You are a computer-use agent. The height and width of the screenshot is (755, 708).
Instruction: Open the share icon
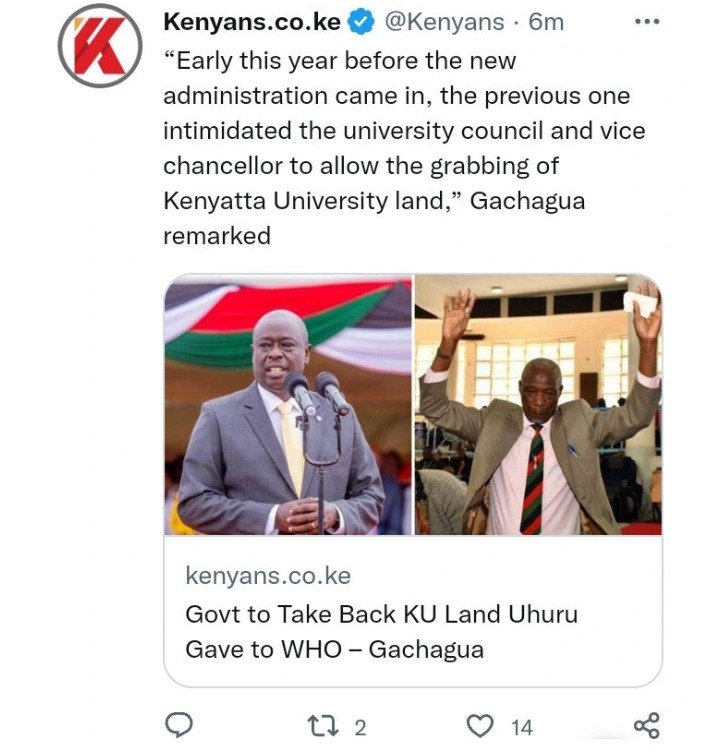click(647, 726)
